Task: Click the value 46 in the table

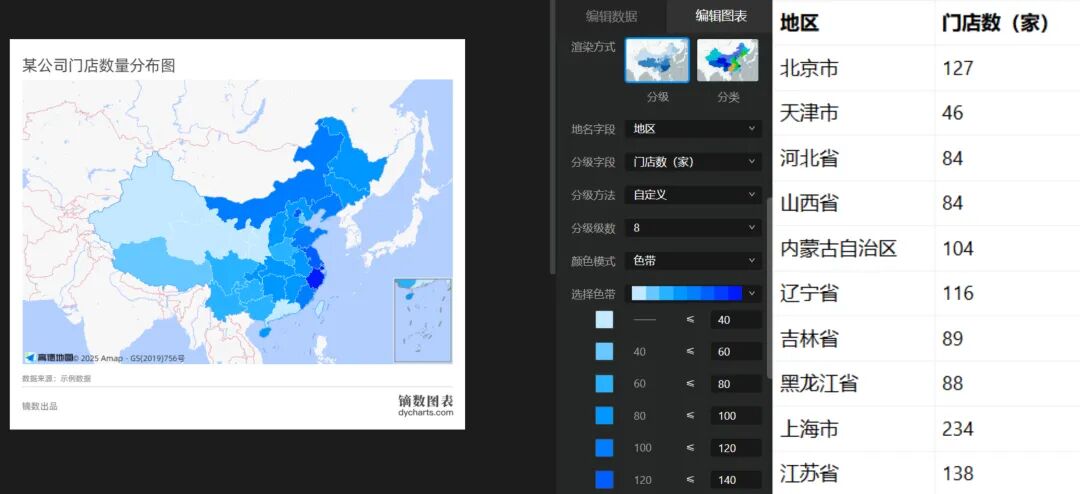Action: click(x=953, y=113)
